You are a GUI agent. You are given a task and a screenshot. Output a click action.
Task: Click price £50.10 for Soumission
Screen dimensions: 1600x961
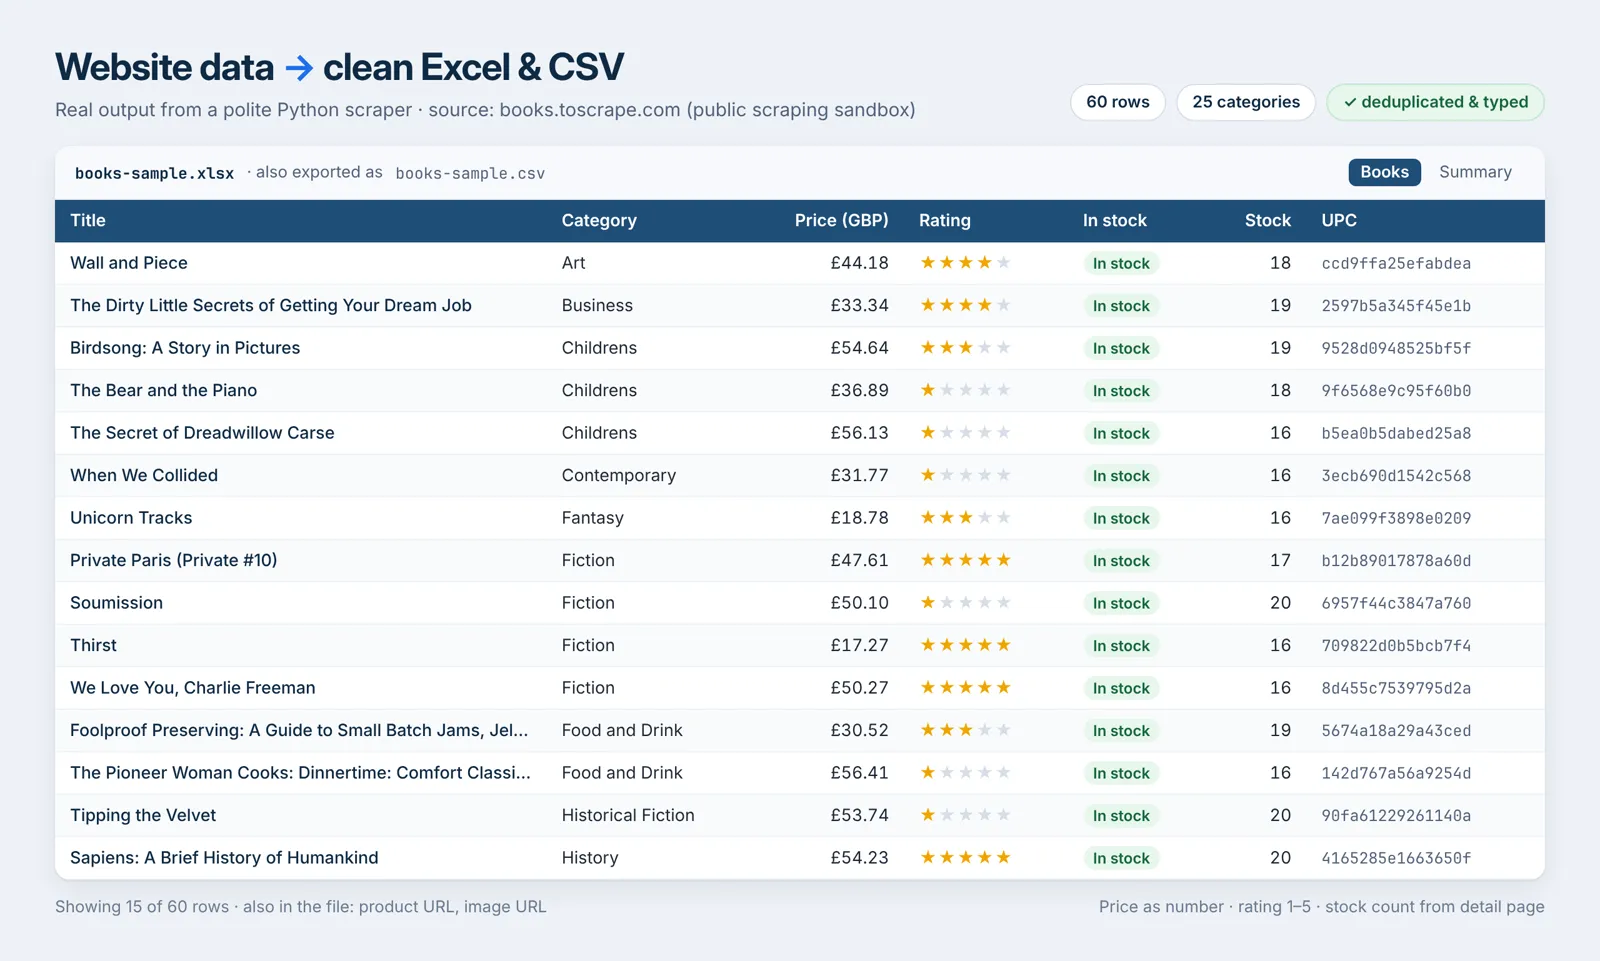[859, 603]
